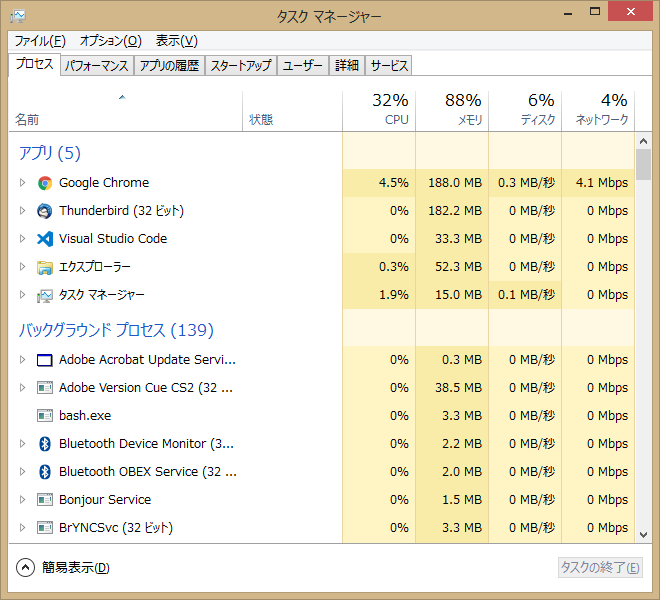
Task: Select the Bonjour Service process name
Action: tap(105, 500)
